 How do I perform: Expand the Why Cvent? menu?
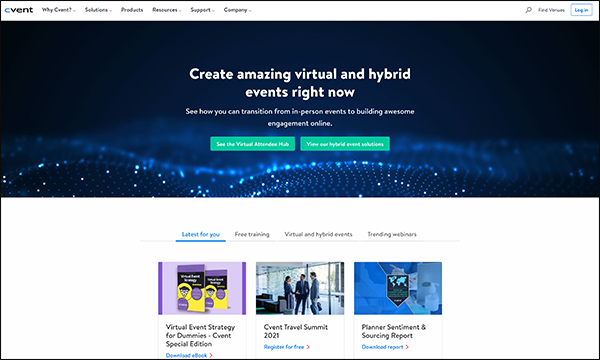pos(59,10)
